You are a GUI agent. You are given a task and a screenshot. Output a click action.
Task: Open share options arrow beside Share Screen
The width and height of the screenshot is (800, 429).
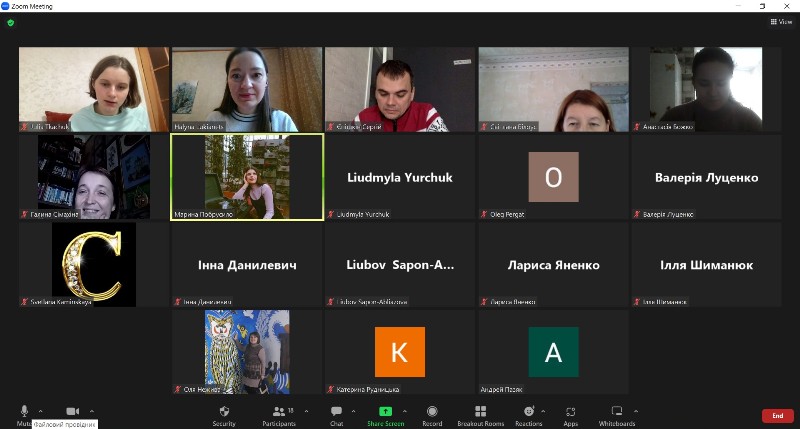[x=405, y=411]
